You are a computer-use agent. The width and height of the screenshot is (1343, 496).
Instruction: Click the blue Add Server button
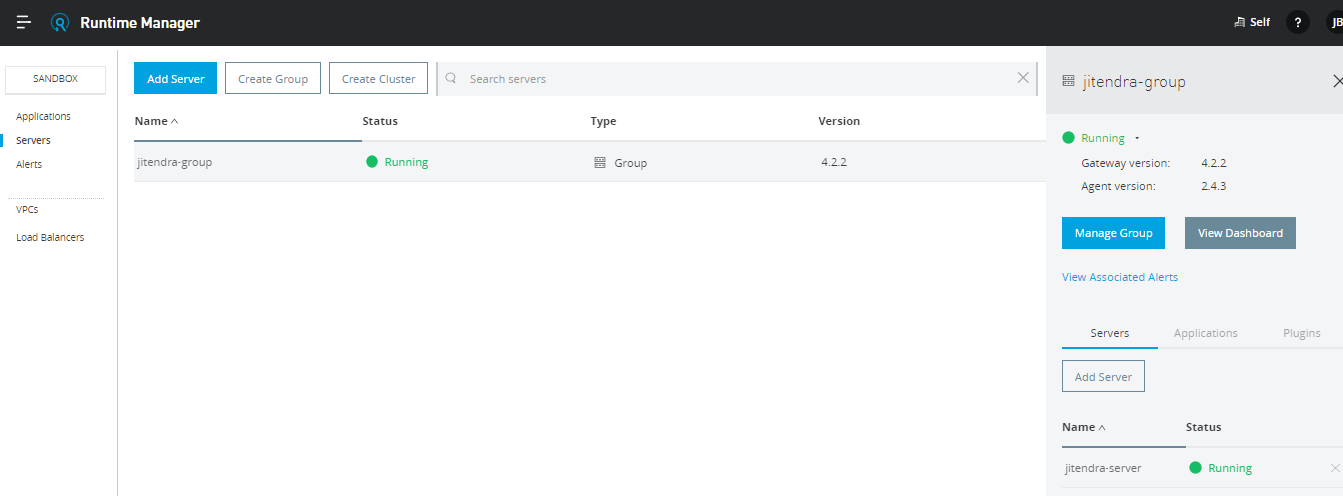pos(175,78)
